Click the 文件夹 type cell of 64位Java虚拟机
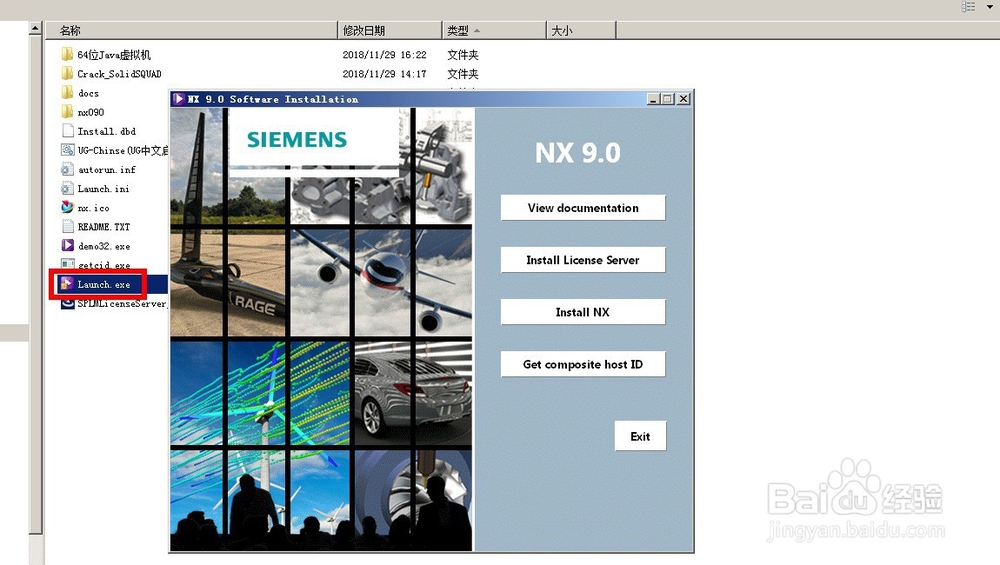Screen dimensions: 1000x565 pos(462,55)
